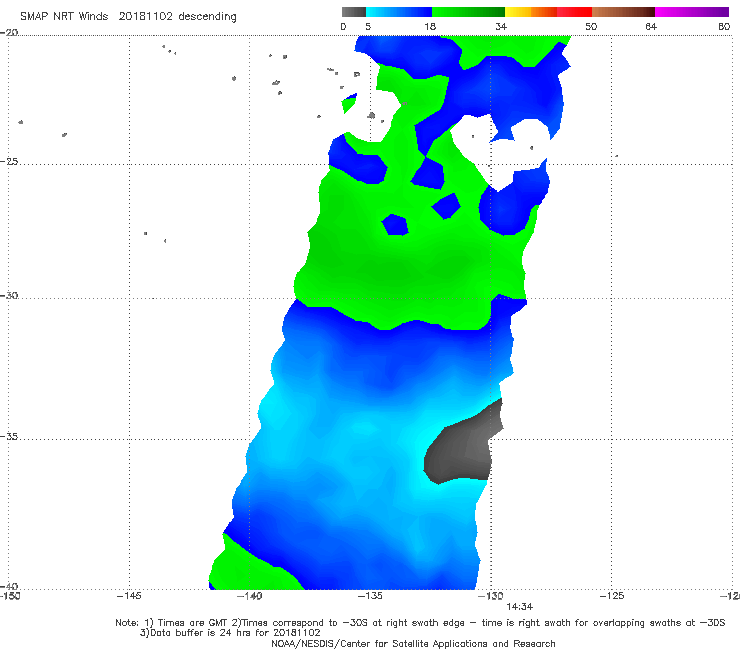Click the color bar label "34"
Screen dimensions: 740x650
(x=501, y=26)
